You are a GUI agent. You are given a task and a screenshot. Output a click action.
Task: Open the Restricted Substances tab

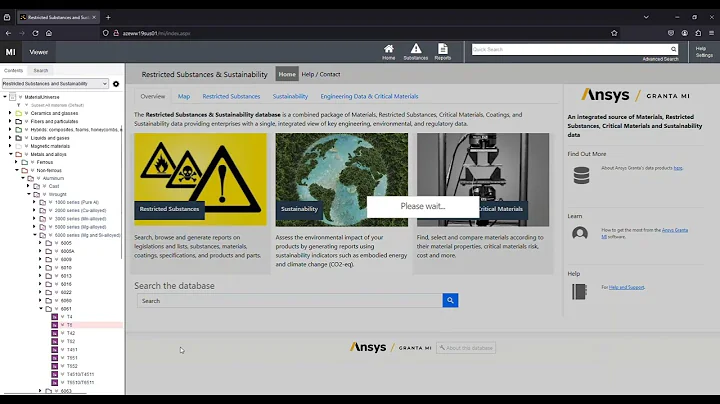231,96
